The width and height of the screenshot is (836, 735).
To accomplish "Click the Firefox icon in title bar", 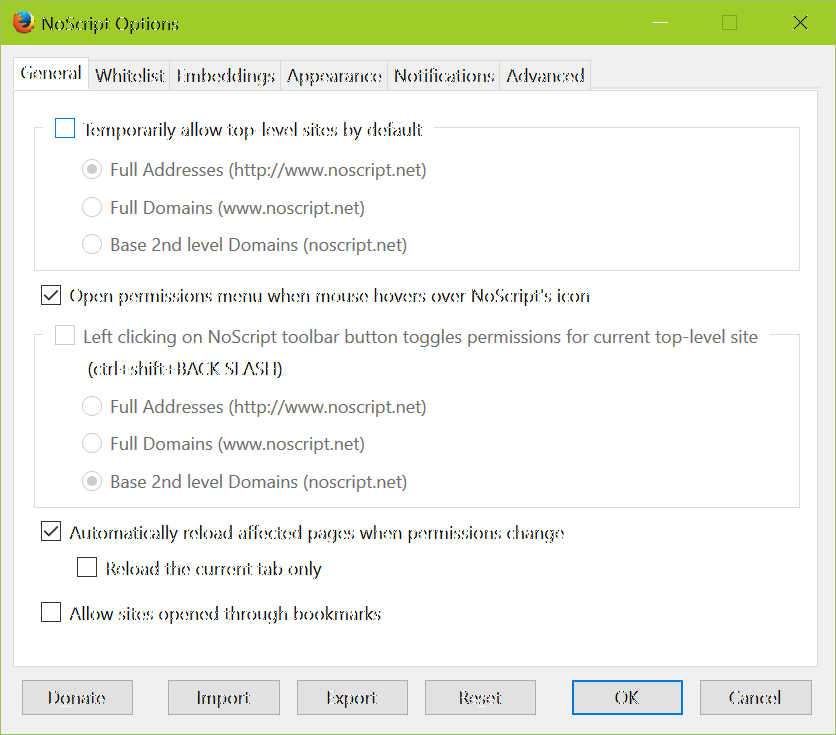I will click(23, 22).
